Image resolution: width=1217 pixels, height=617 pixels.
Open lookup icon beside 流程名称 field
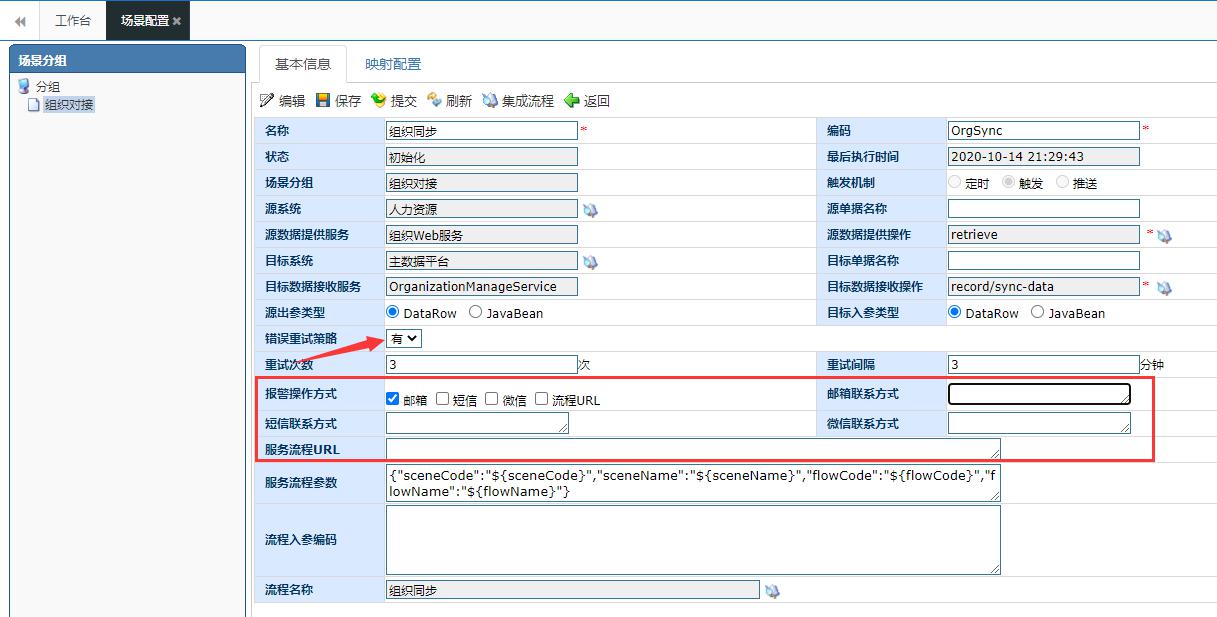(x=772, y=591)
